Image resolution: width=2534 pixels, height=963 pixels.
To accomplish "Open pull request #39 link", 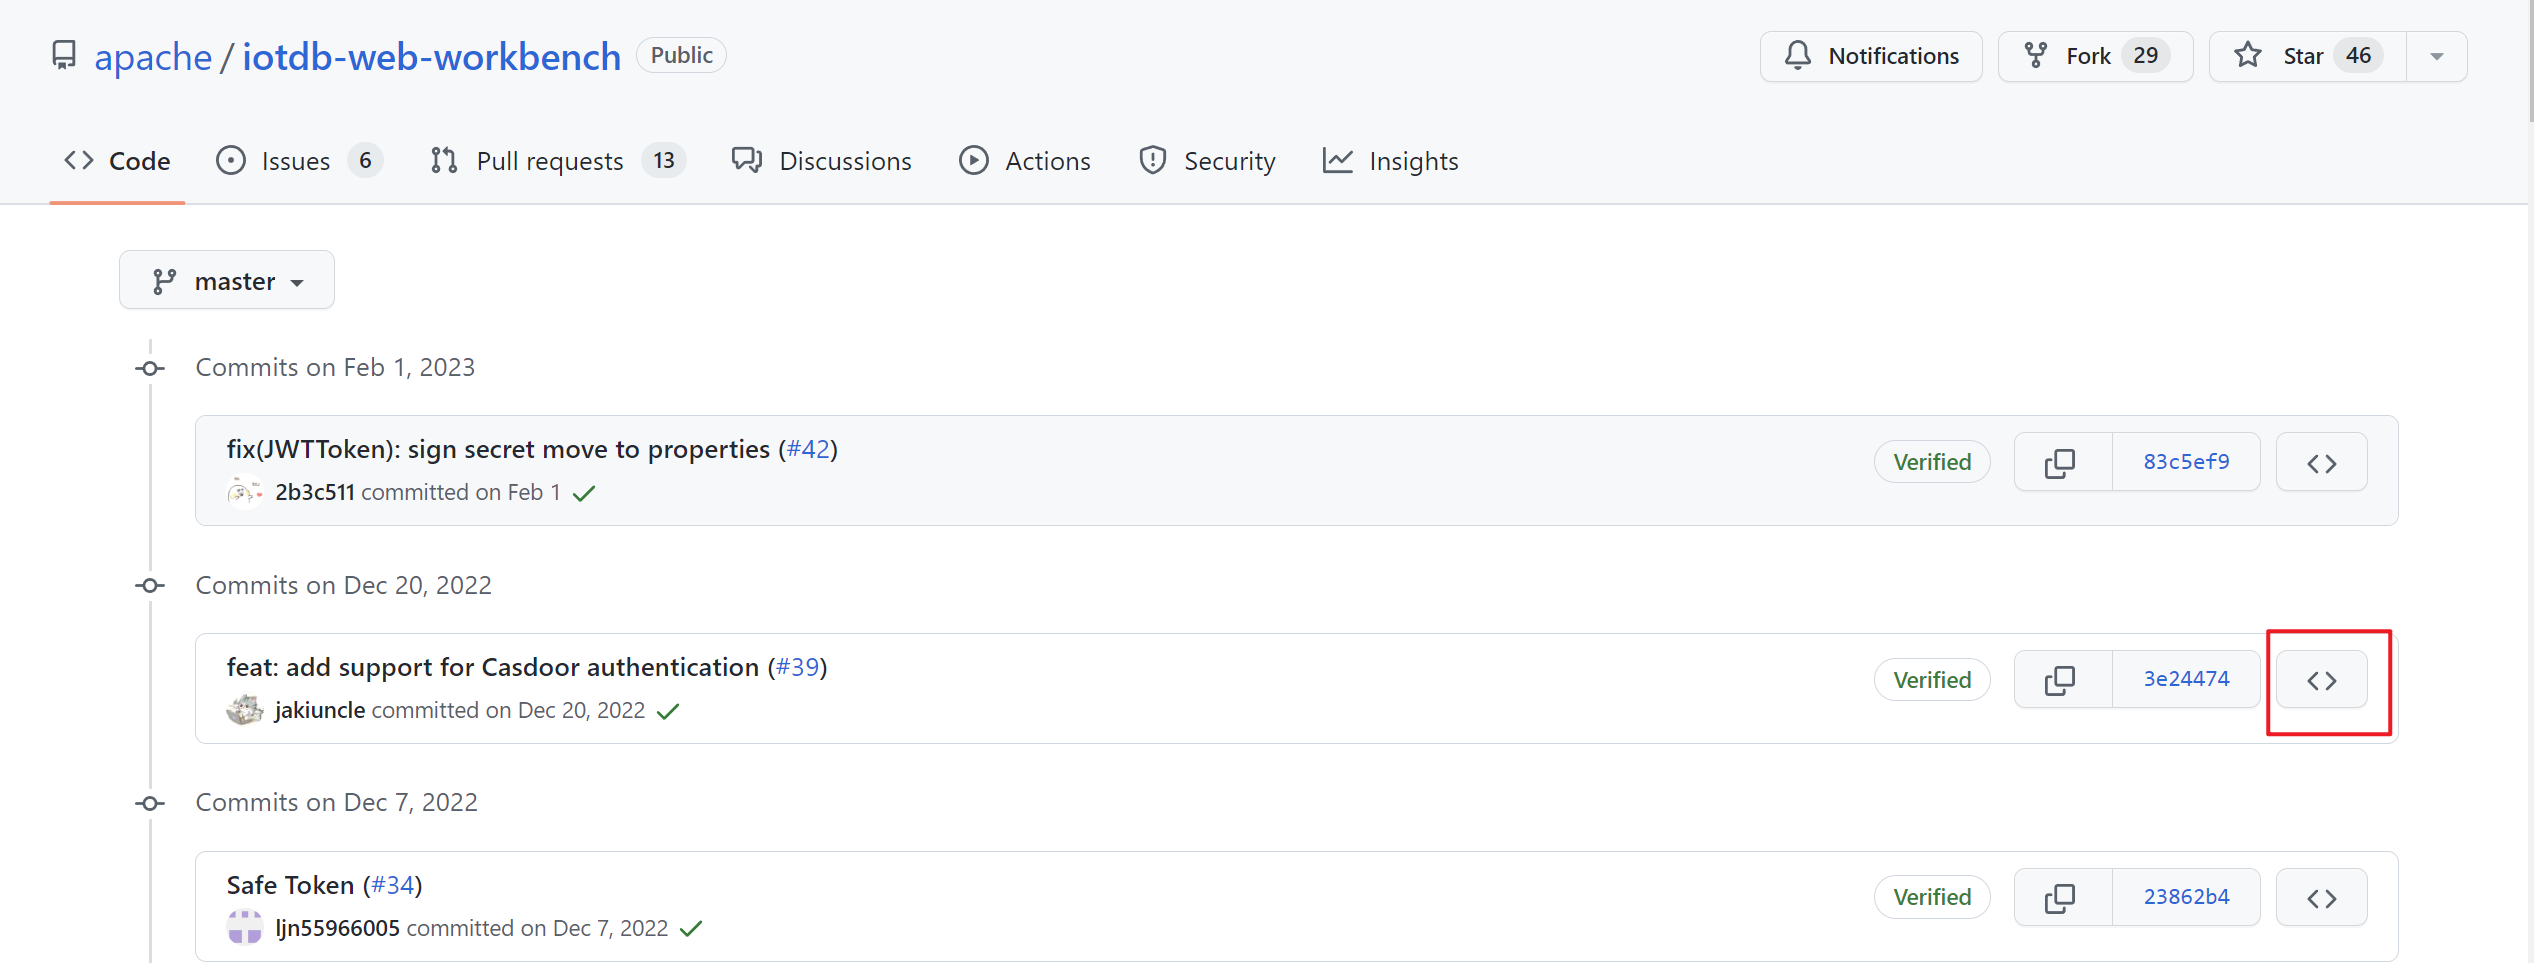I will 798,668.
